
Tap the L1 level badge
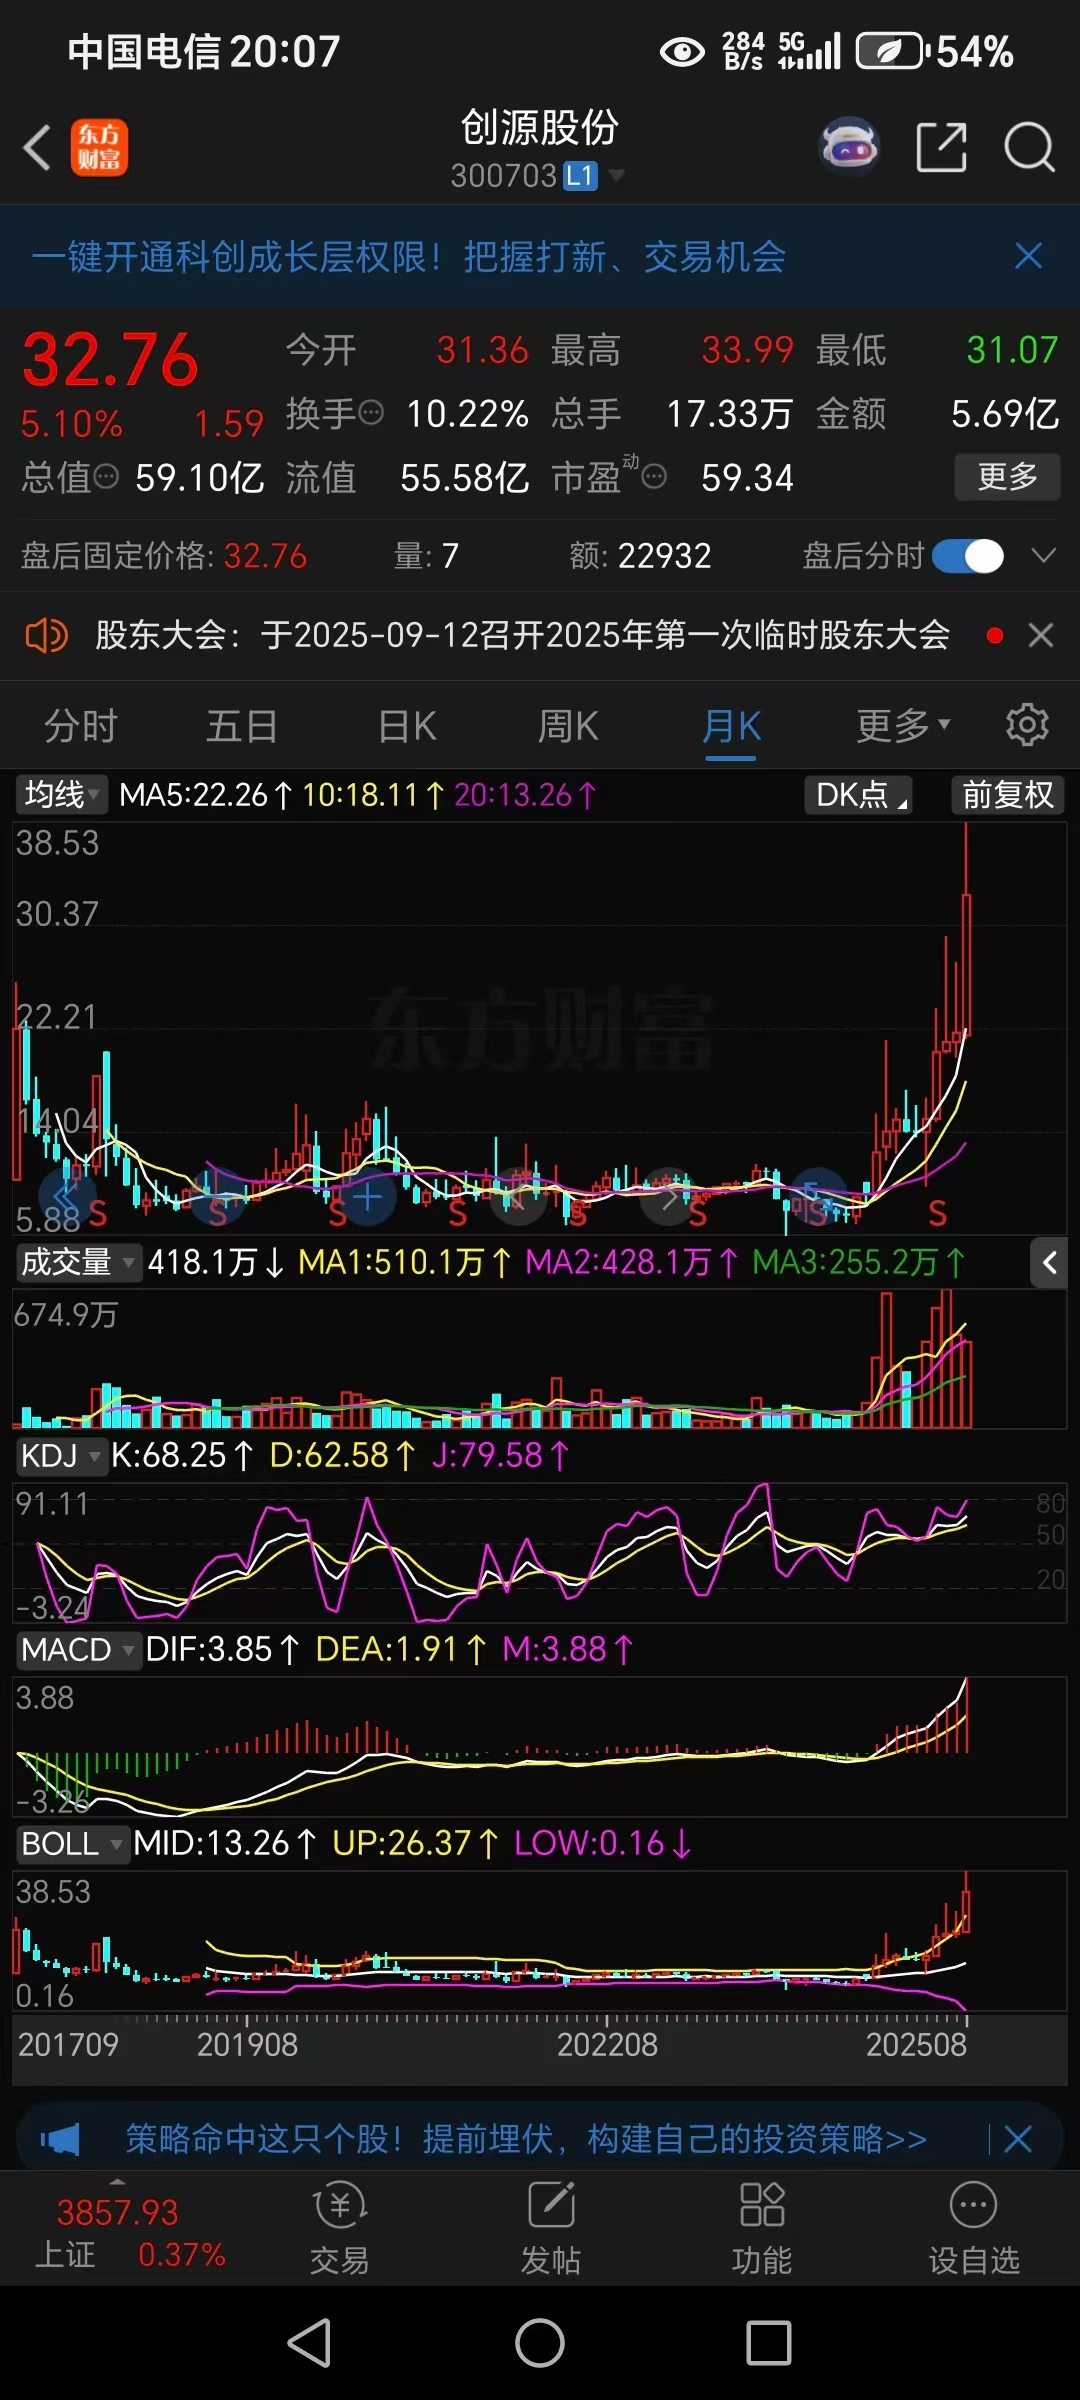tap(581, 176)
